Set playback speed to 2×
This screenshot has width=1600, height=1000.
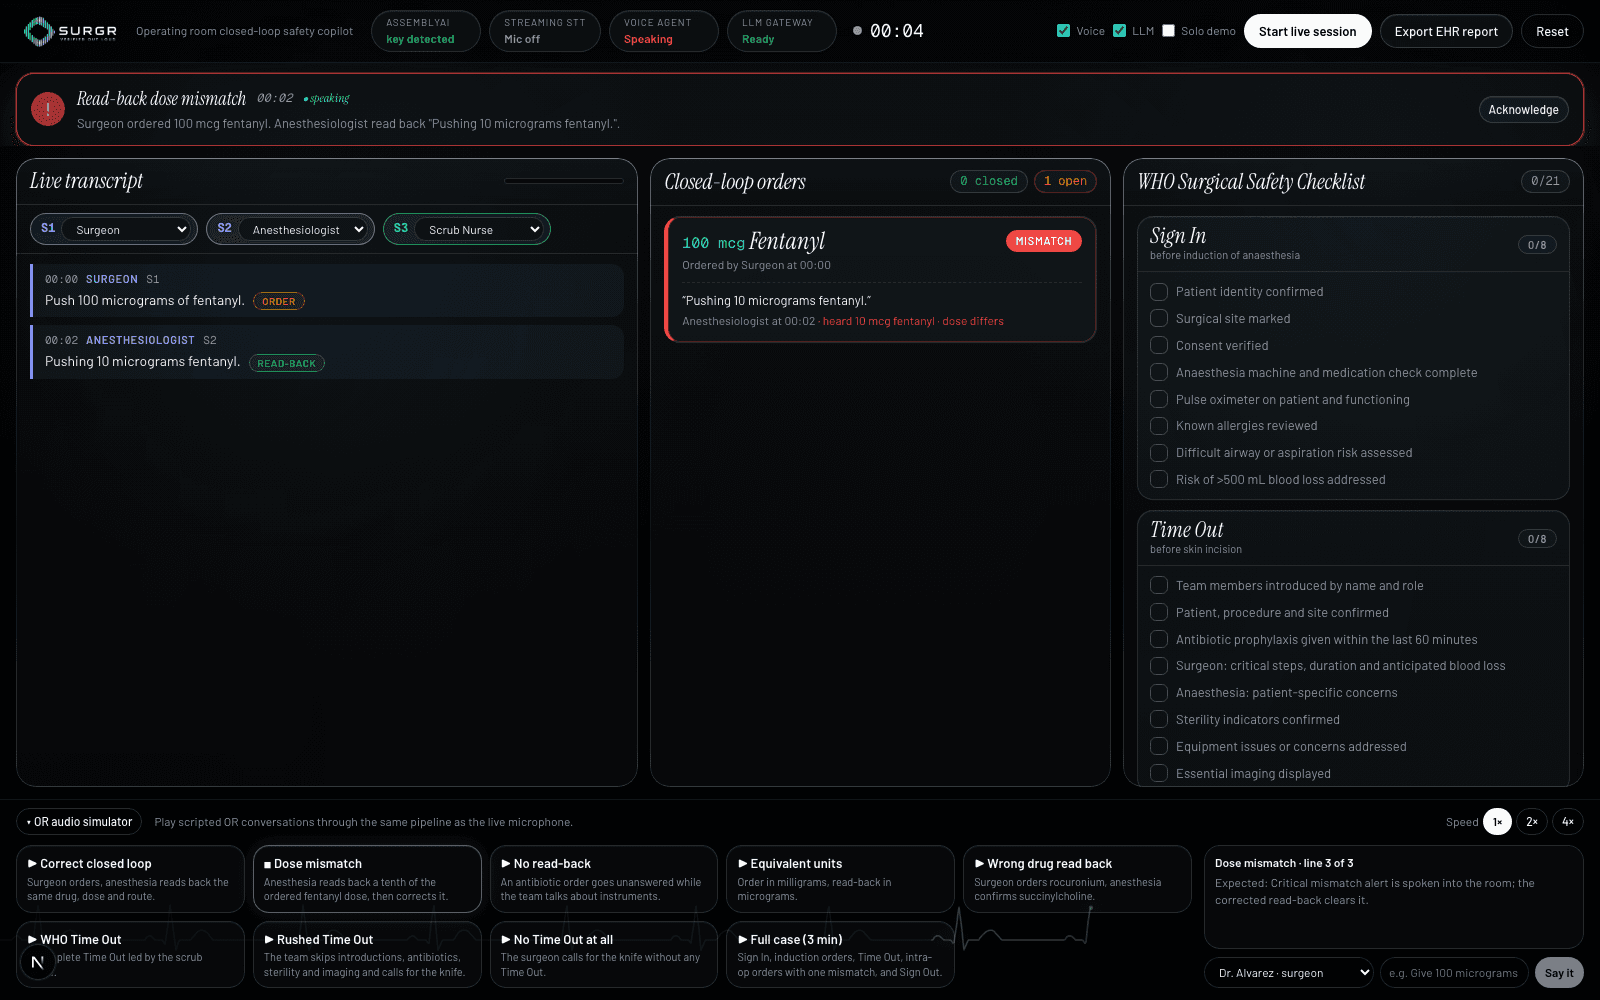point(1532,822)
